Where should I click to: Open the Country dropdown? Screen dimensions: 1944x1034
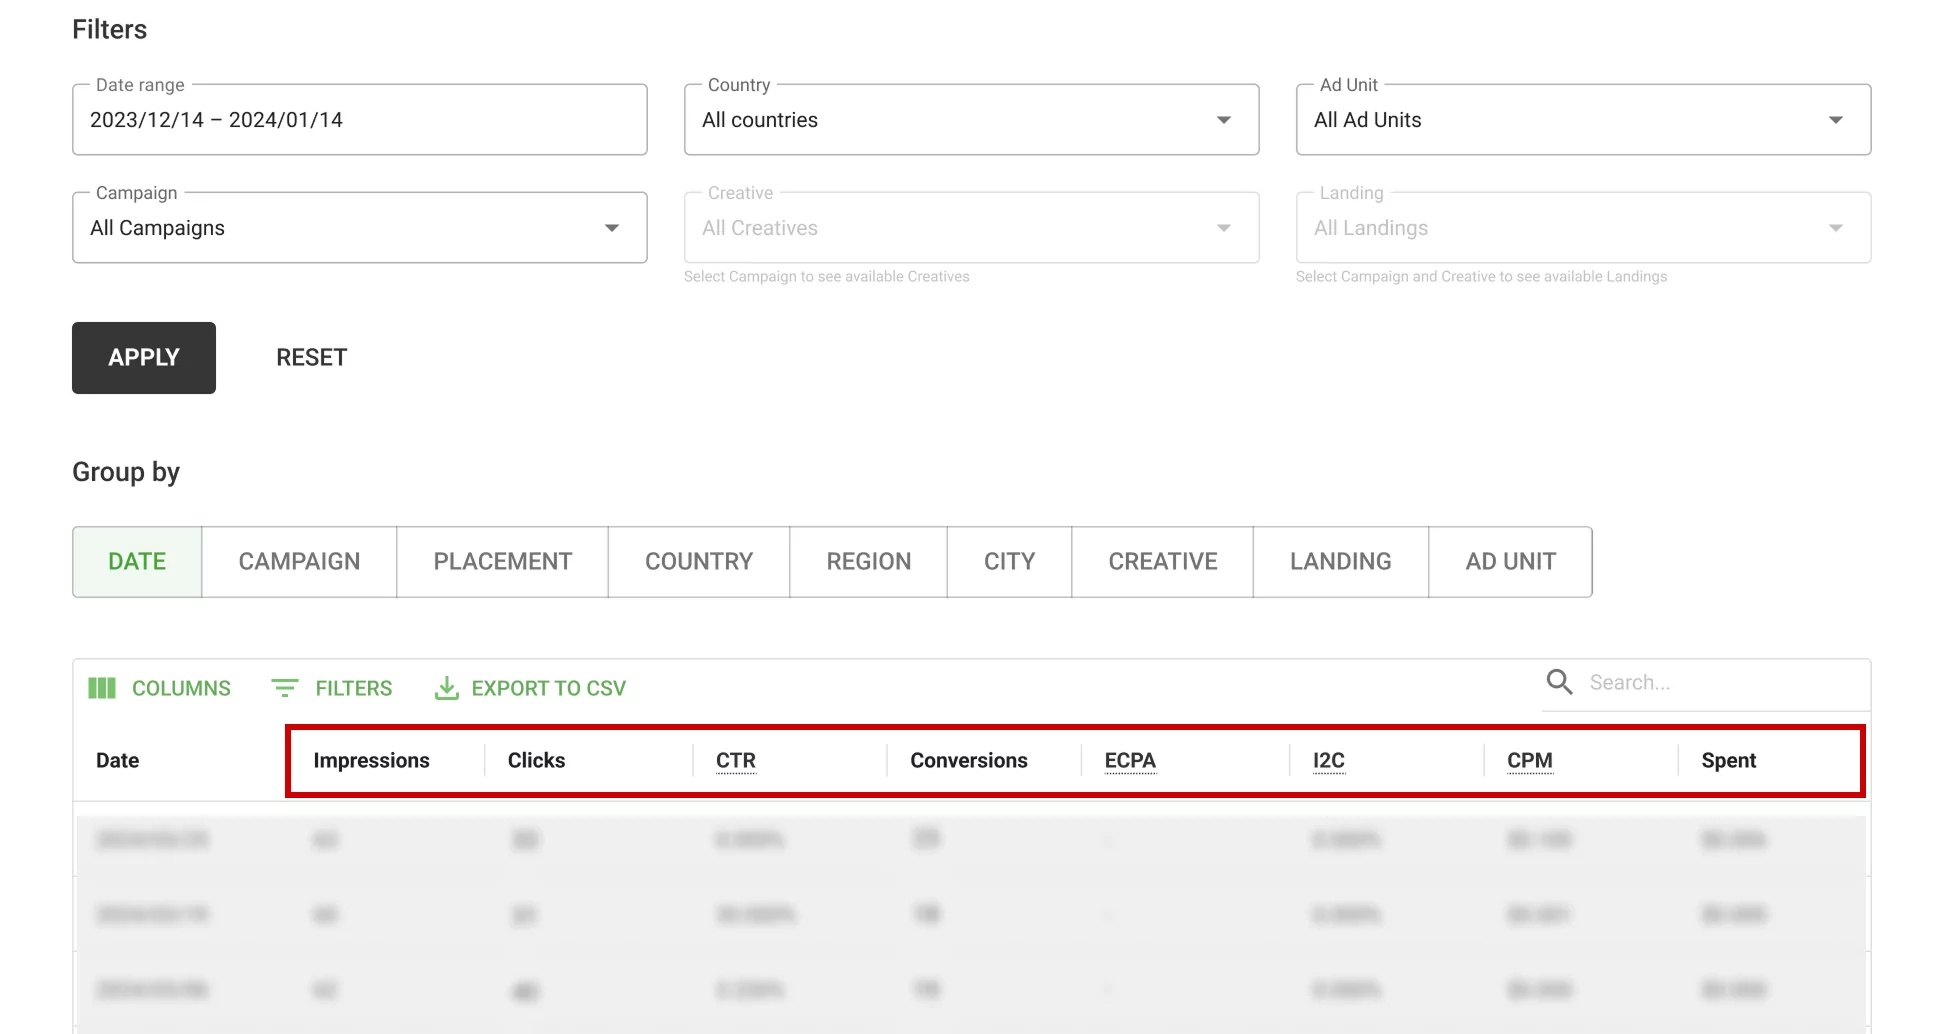(970, 120)
